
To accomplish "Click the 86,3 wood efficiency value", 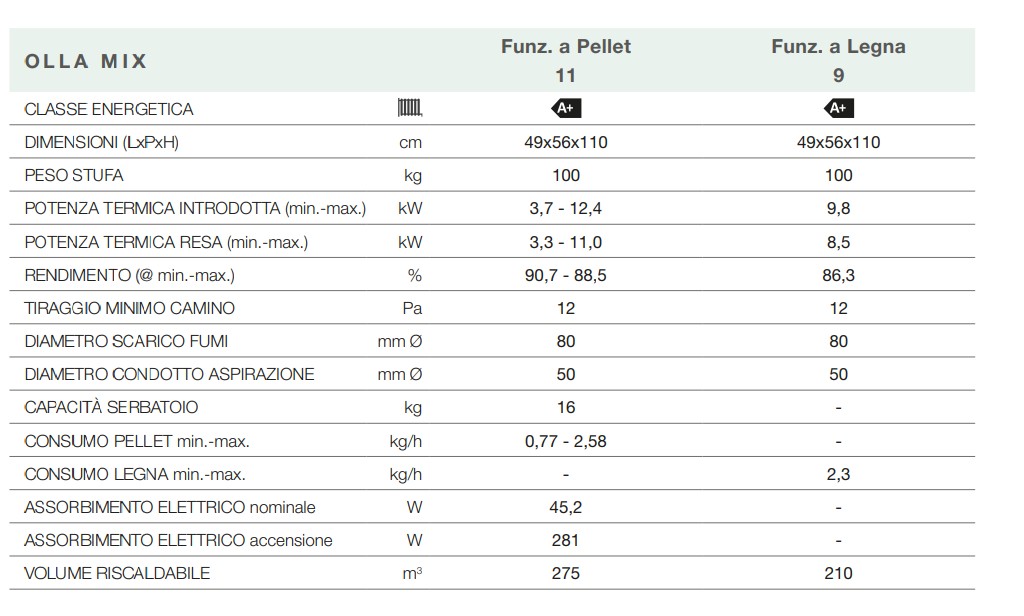I will click(838, 275).
